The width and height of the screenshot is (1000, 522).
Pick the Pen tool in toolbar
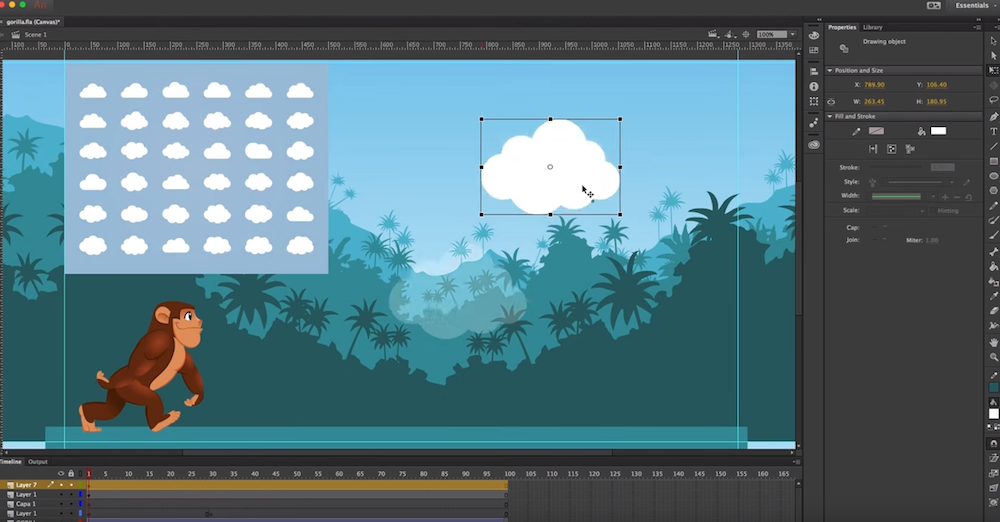pyautogui.click(x=993, y=116)
